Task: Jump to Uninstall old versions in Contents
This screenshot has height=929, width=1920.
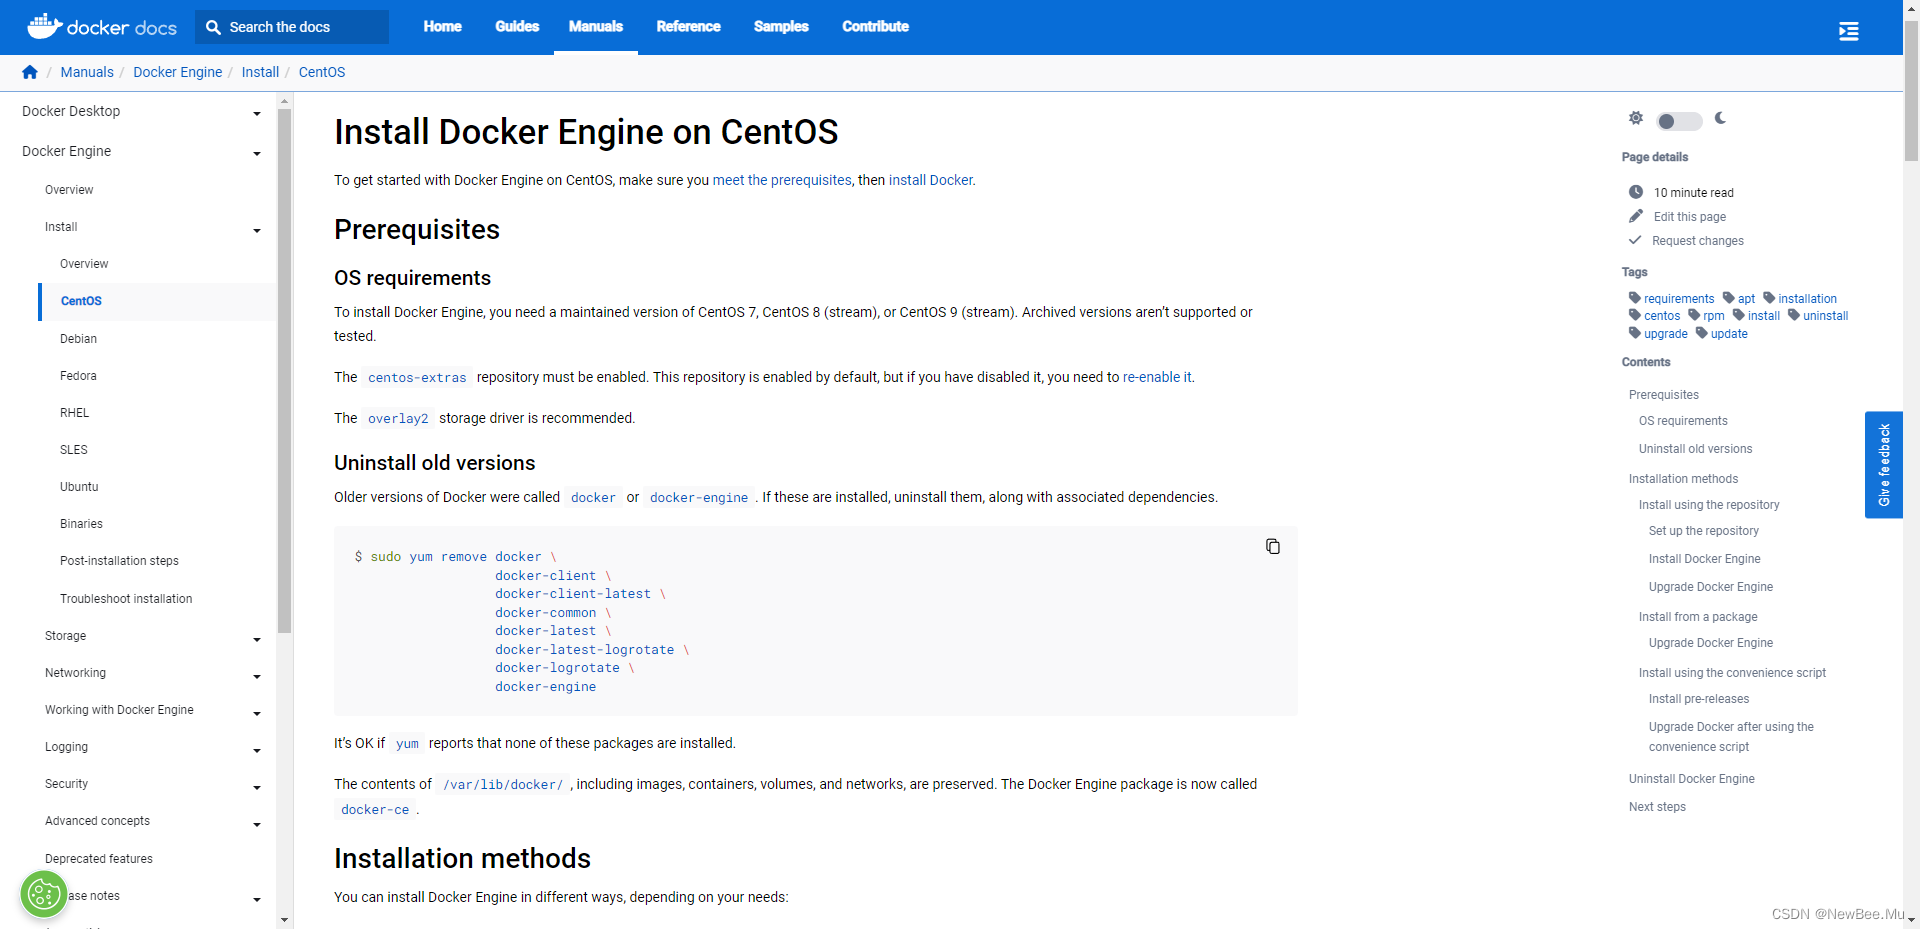Action: tap(1695, 449)
